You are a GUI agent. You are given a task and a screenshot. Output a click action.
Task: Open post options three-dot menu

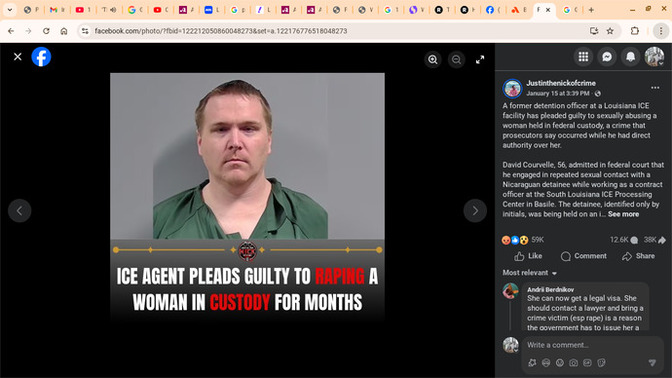coord(655,88)
